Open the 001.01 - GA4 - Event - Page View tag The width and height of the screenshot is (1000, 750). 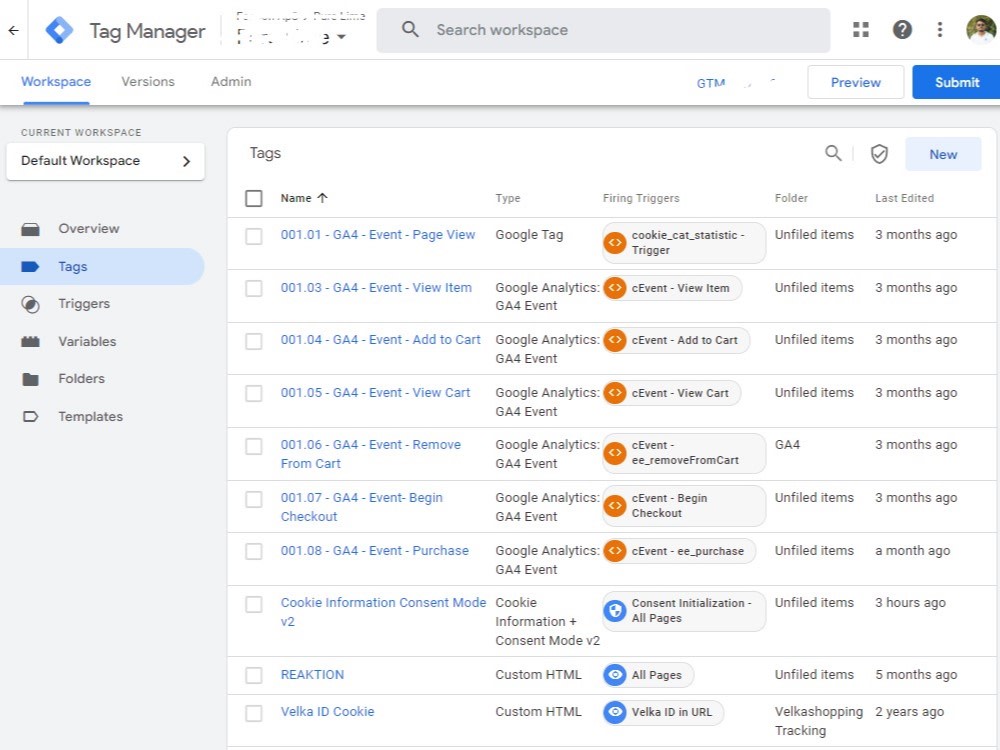pyautogui.click(x=378, y=235)
